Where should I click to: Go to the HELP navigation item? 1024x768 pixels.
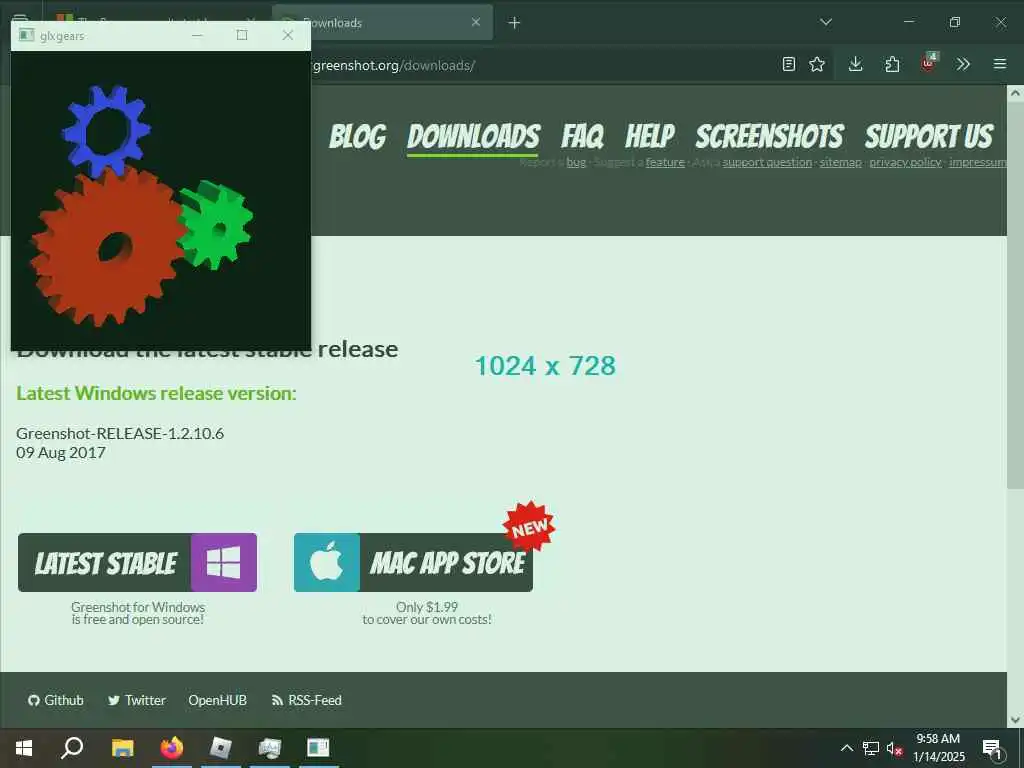pyautogui.click(x=650, y=136)
